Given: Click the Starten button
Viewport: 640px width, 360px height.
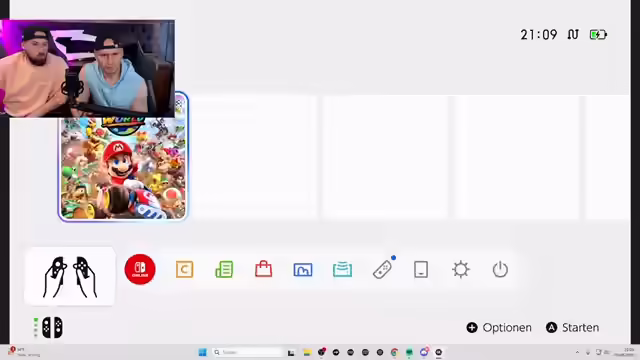Looking at the screenshot, I should [573, 328].
